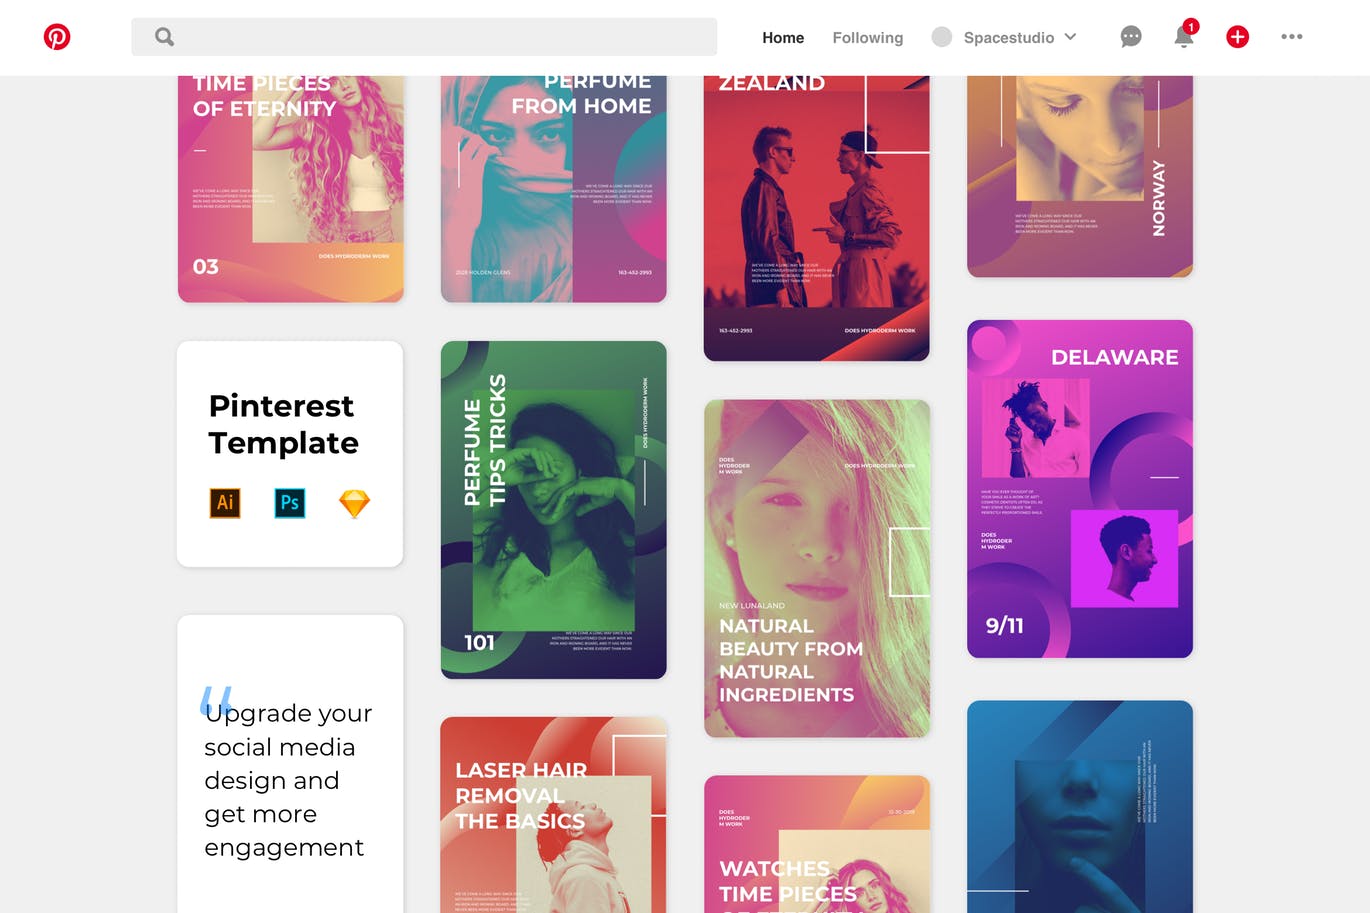The width and height of the screenshot is (1370, 913).
Task: Click the Spacestudio profile name
Action: pos(1008,38)
